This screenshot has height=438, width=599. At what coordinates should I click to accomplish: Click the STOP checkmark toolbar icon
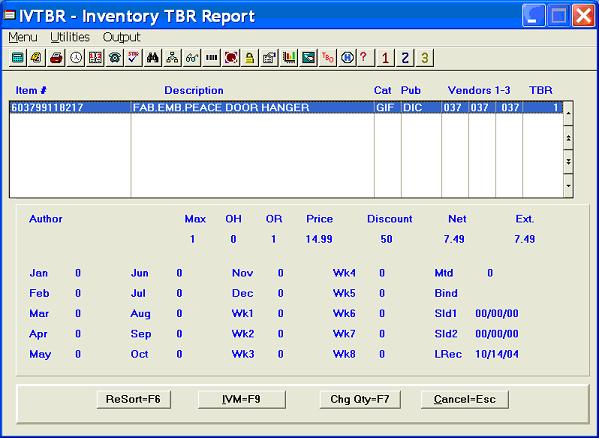coord(134,58)
